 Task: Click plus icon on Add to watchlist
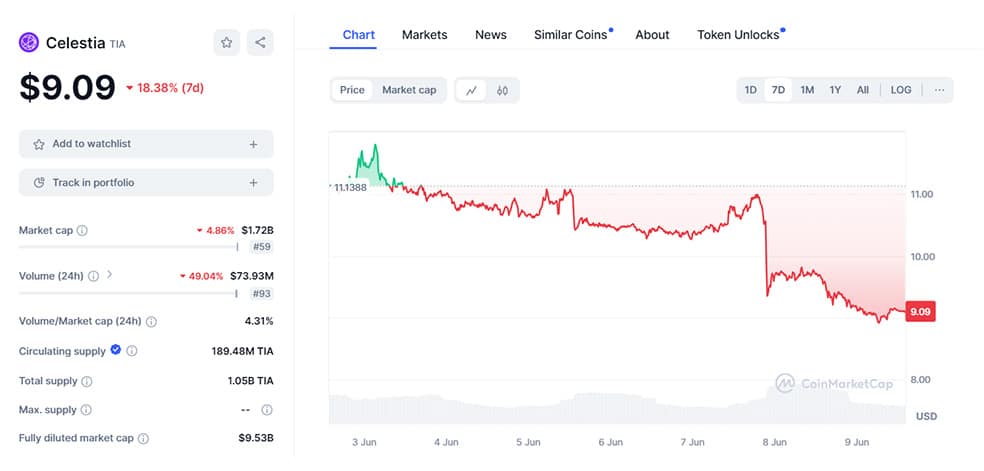[x=253, y=144]
